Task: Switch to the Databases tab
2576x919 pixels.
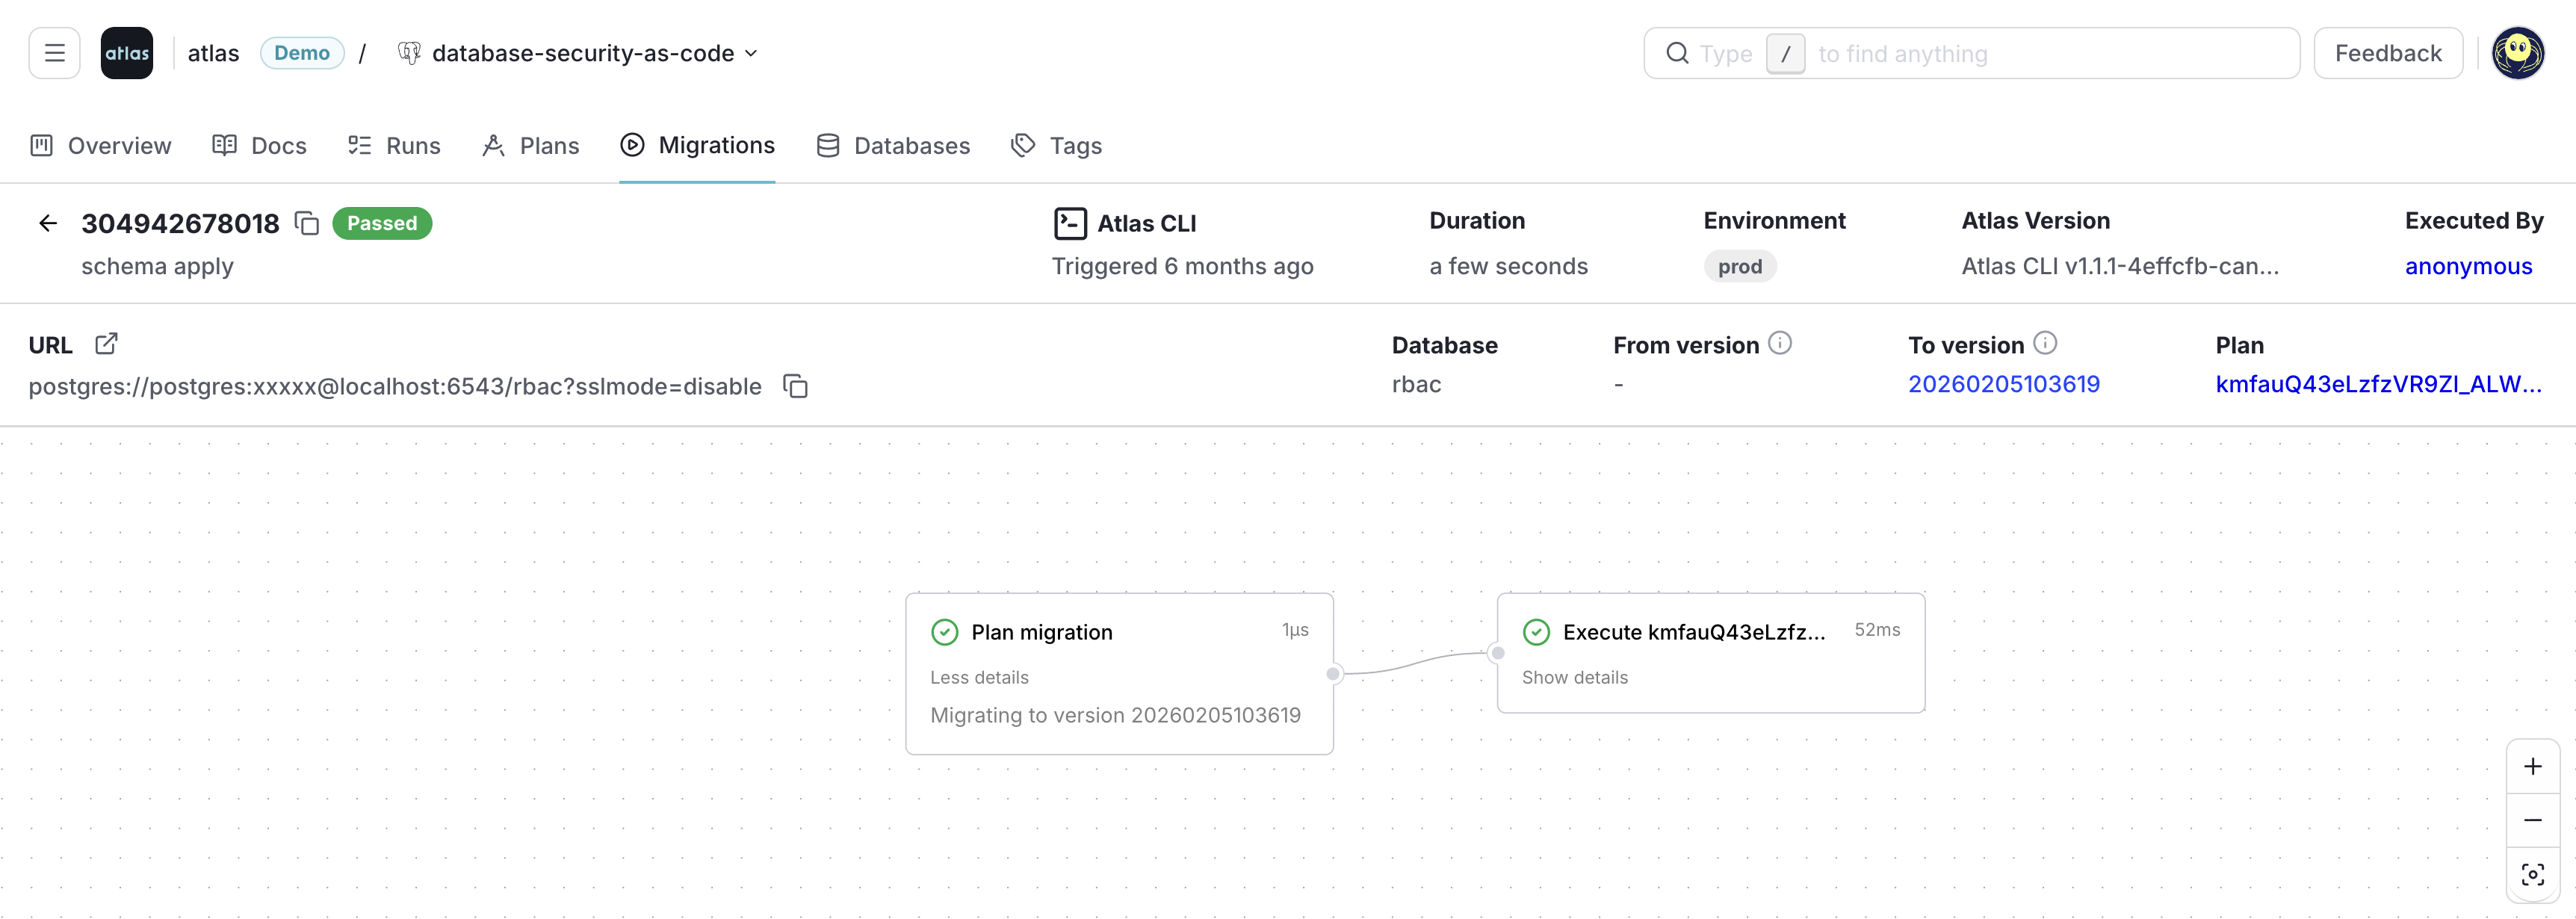Action: [893, 146]
